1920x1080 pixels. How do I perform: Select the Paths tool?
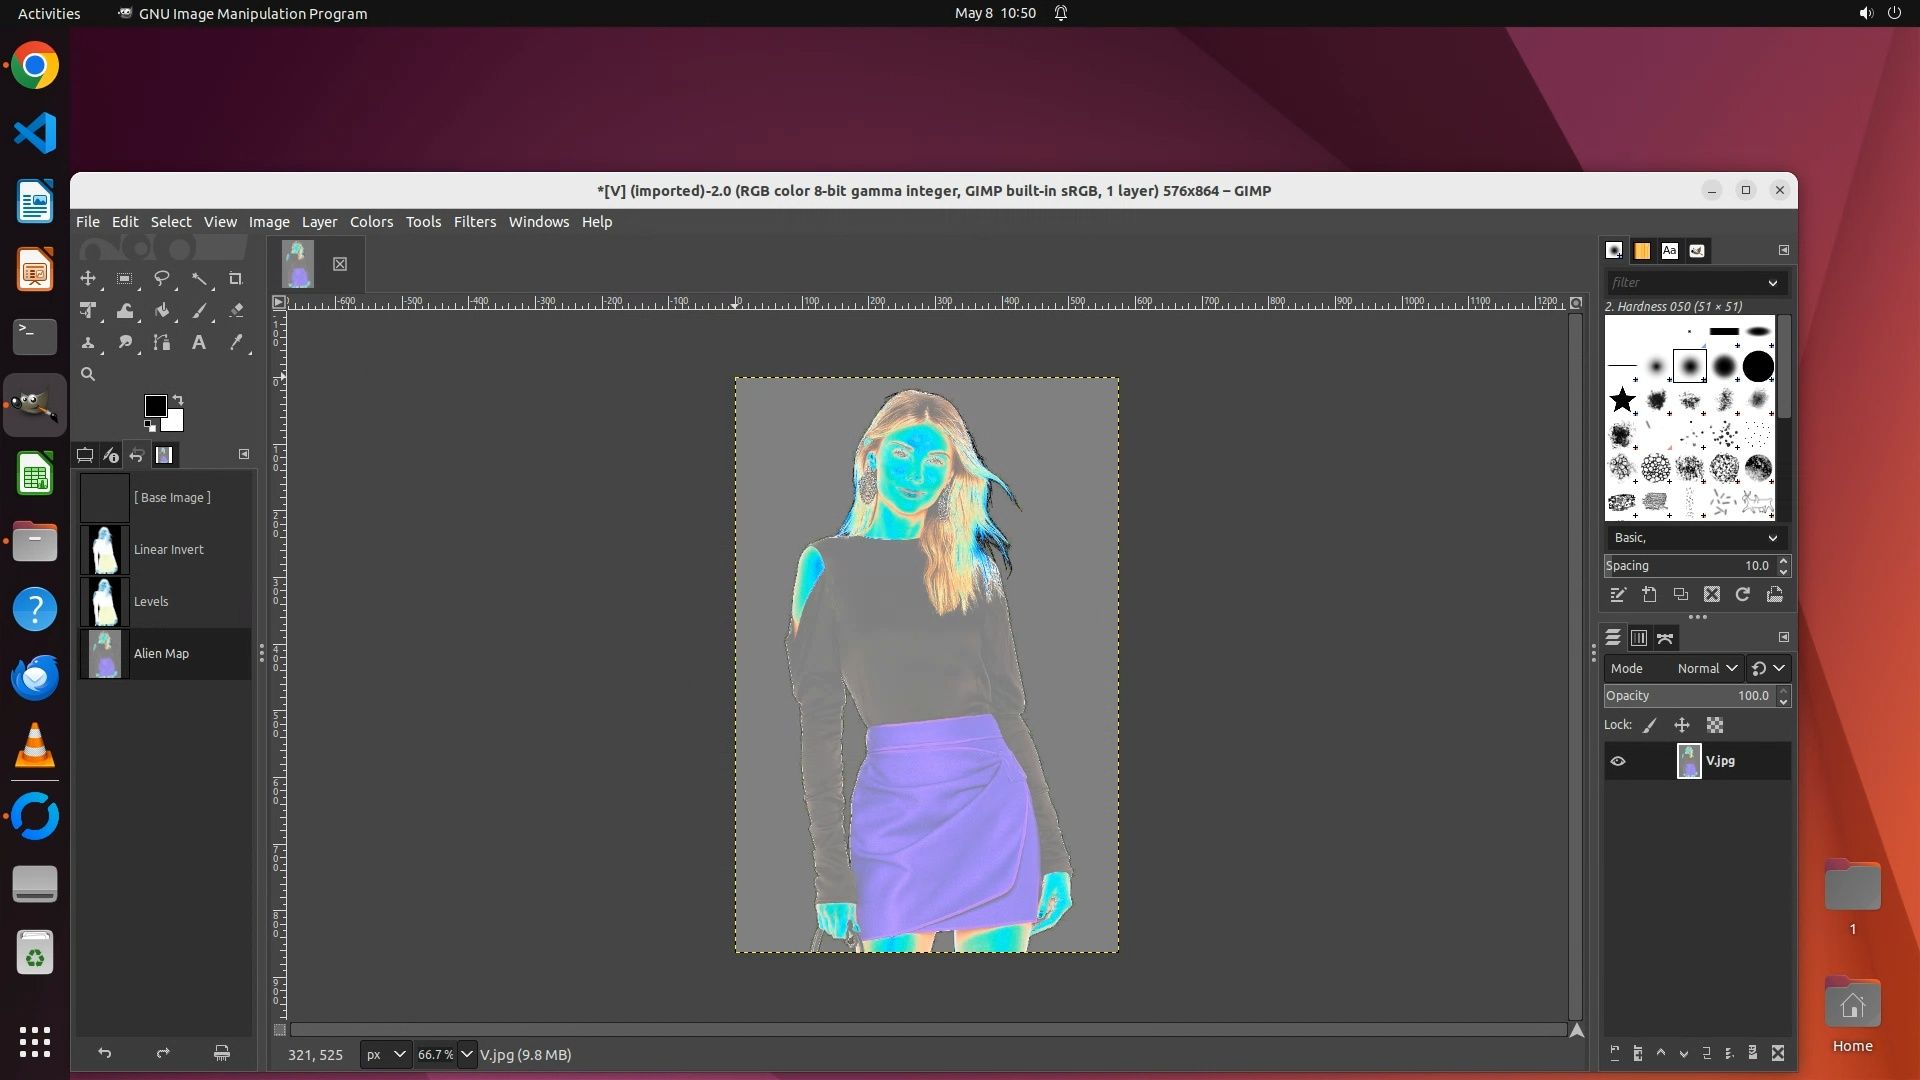tap(162, 343)
